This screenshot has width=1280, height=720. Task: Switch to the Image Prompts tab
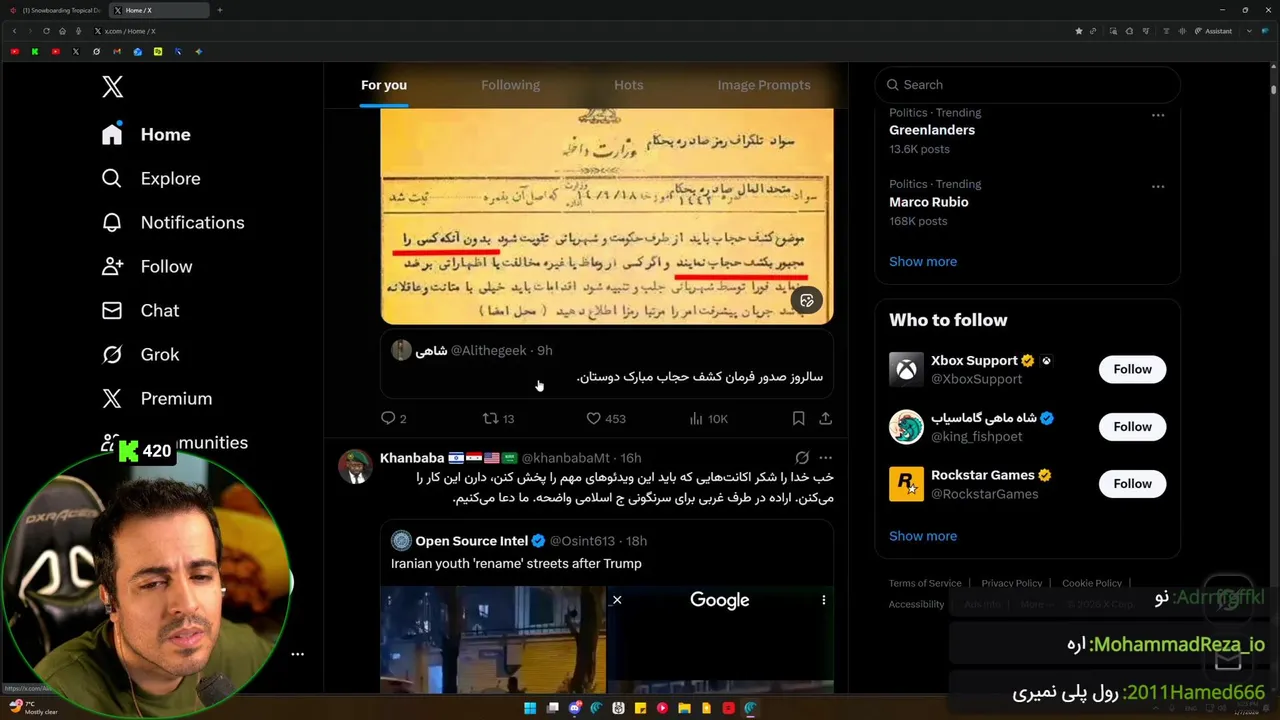pyautogui.click(x=764, y=85)
